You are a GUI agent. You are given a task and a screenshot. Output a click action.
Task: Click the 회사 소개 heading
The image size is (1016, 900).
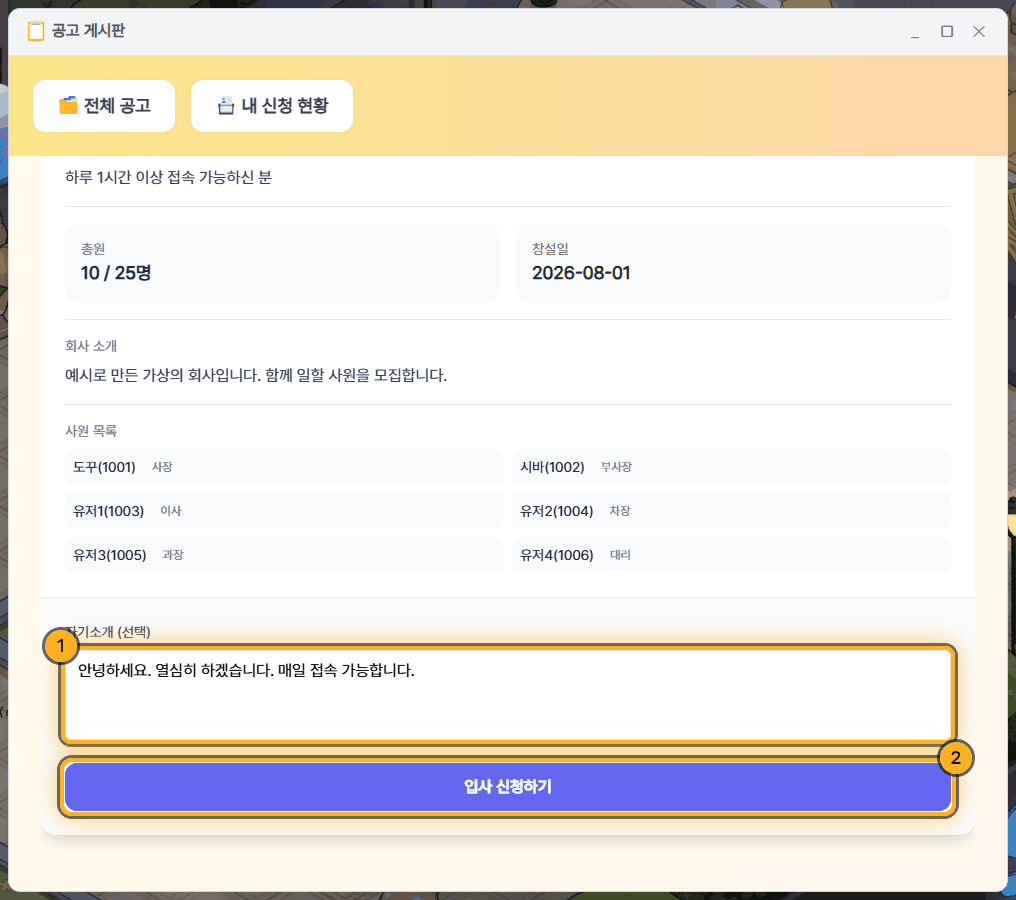click(91, 346)
